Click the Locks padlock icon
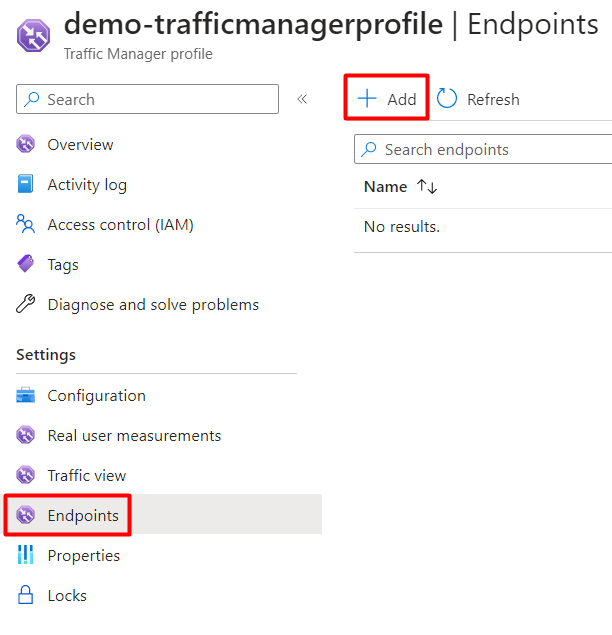This screenshot has height=635, width=612. [x=26, y=595]
